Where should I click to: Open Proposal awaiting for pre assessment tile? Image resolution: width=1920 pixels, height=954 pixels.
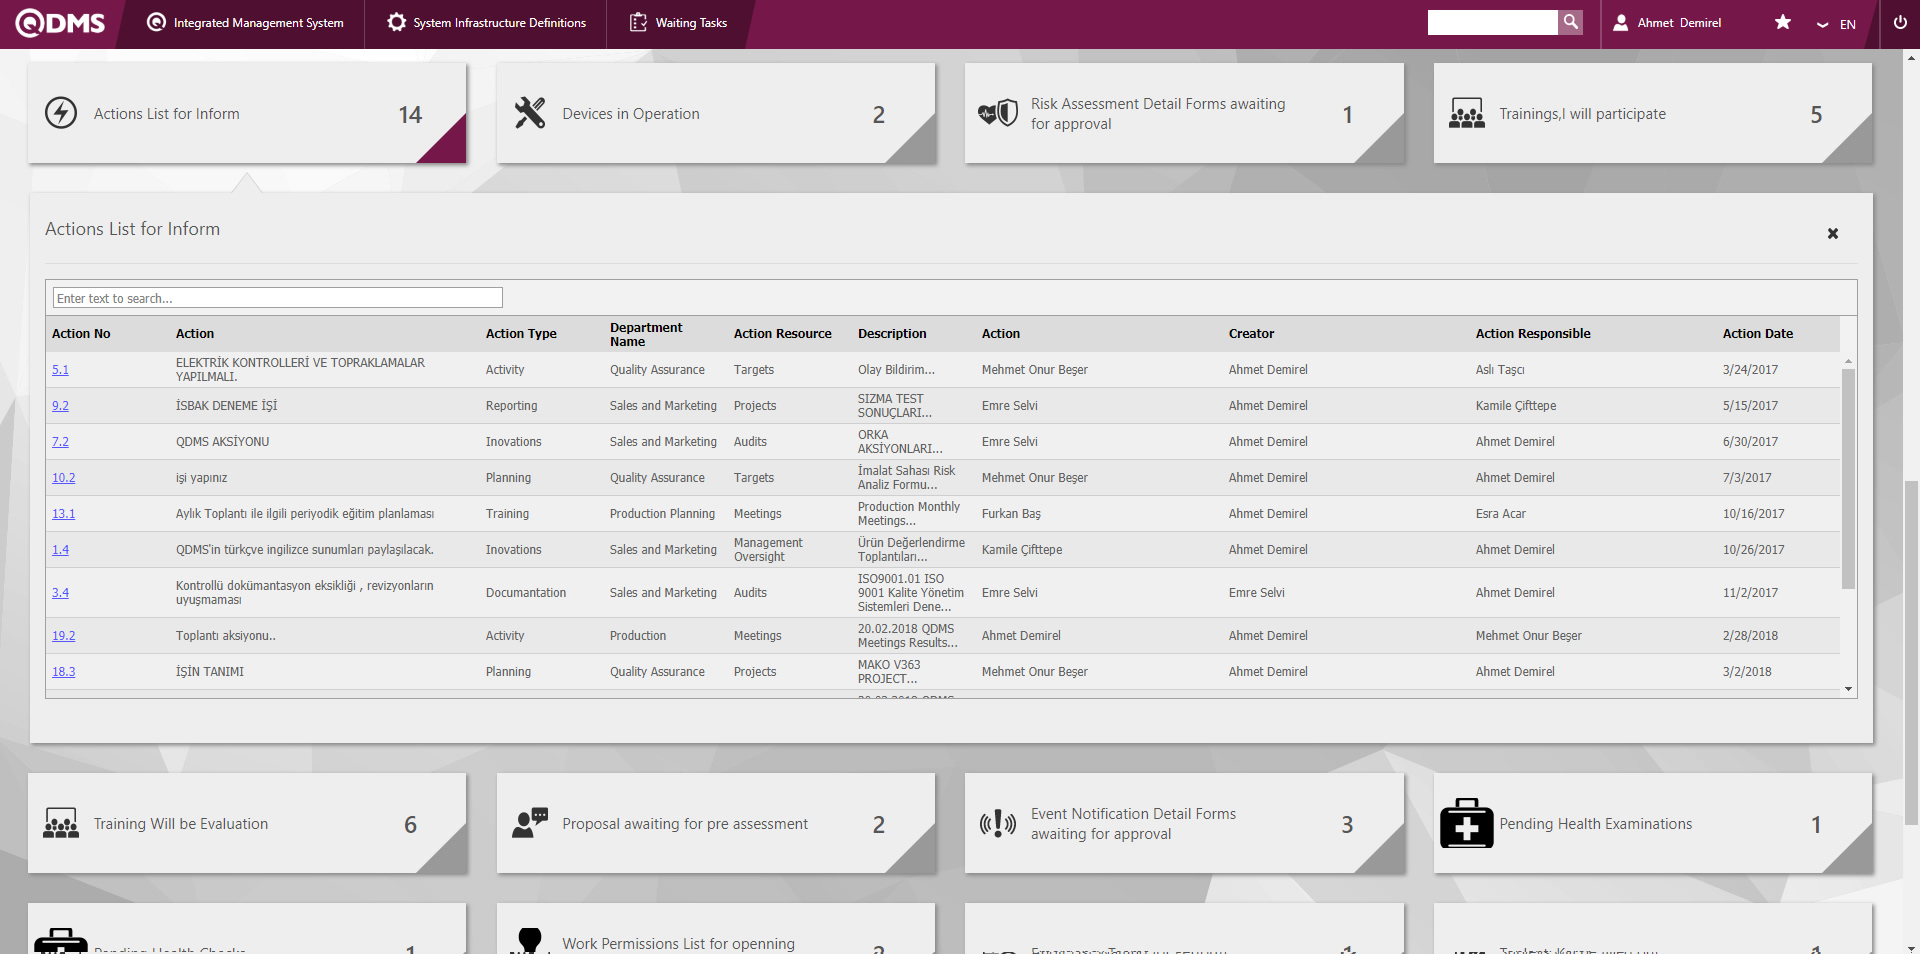point(716,823)
